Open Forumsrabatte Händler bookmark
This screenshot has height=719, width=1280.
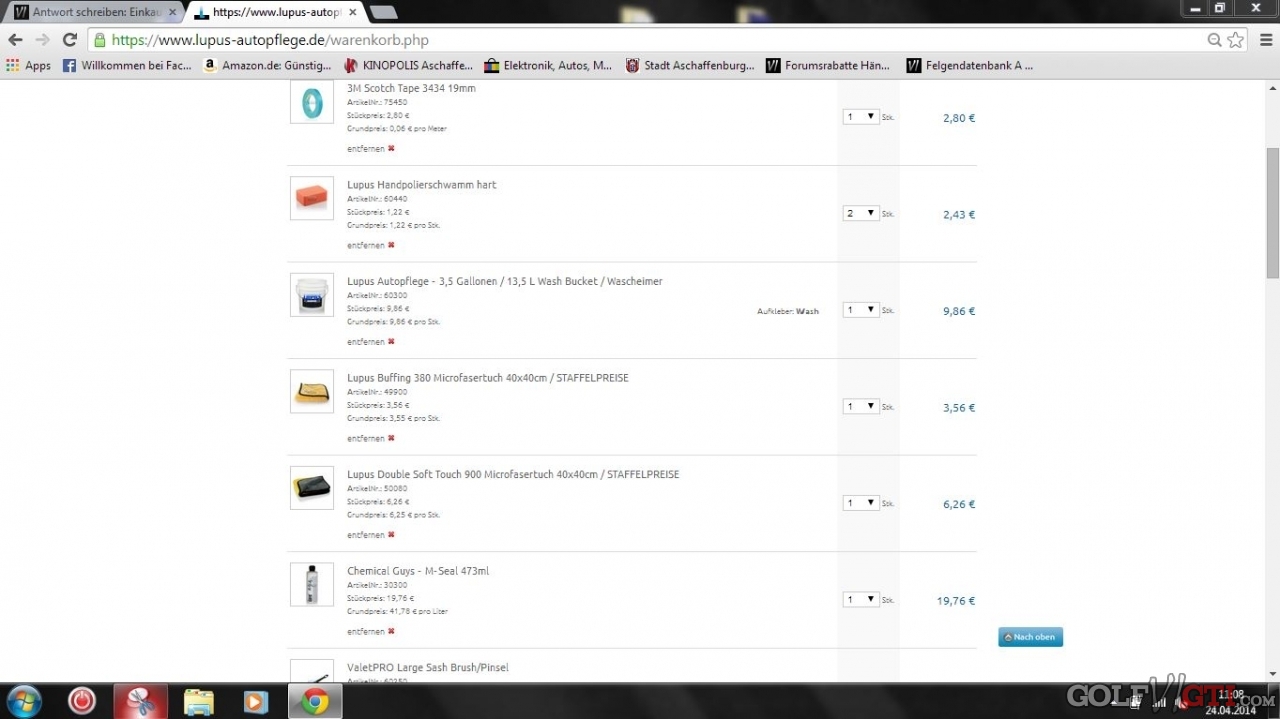tap(828, 65)
